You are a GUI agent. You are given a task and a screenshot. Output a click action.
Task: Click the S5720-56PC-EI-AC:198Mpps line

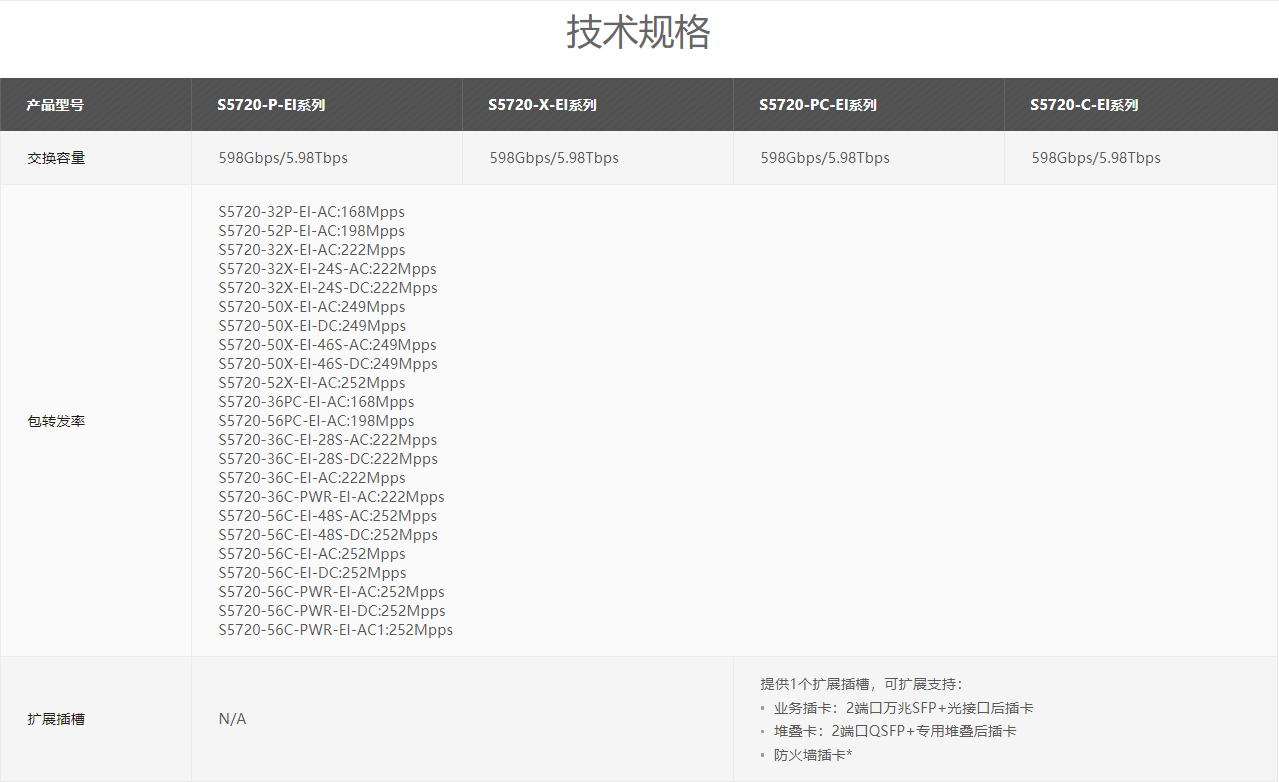click(x=316, y=421)
